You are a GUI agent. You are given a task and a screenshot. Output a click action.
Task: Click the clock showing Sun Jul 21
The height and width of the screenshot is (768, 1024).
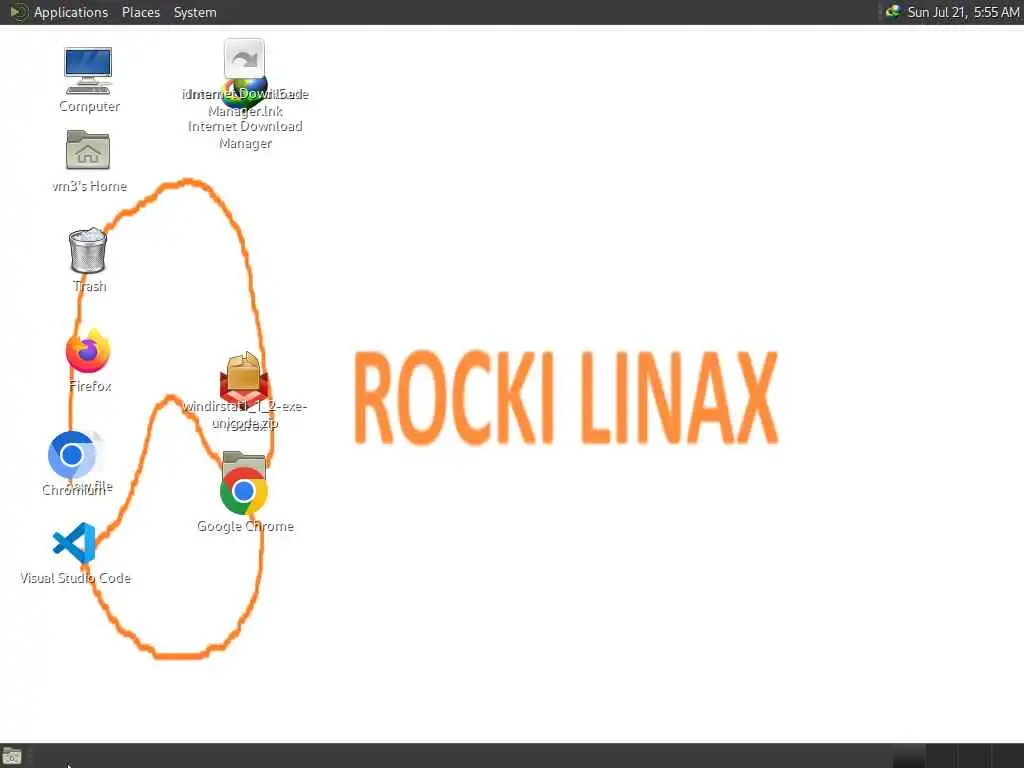tap(963, 12)
